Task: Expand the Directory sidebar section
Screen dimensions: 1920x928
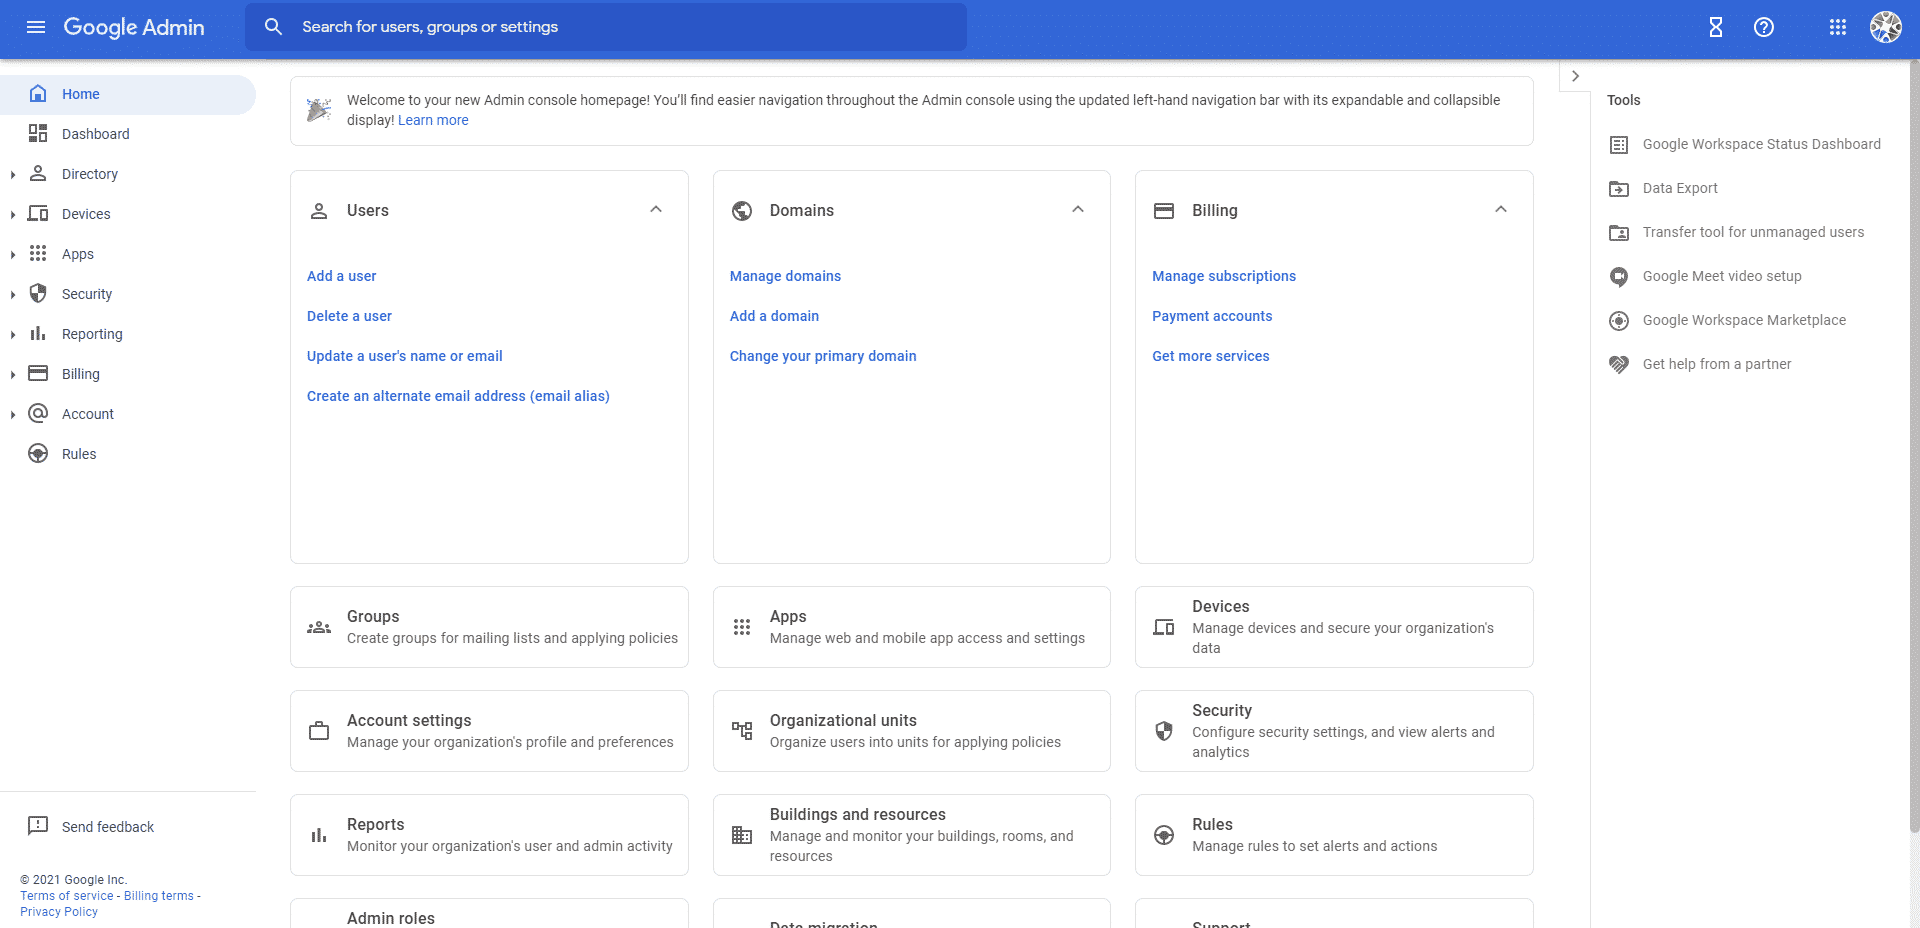Action: pos(12,174)
